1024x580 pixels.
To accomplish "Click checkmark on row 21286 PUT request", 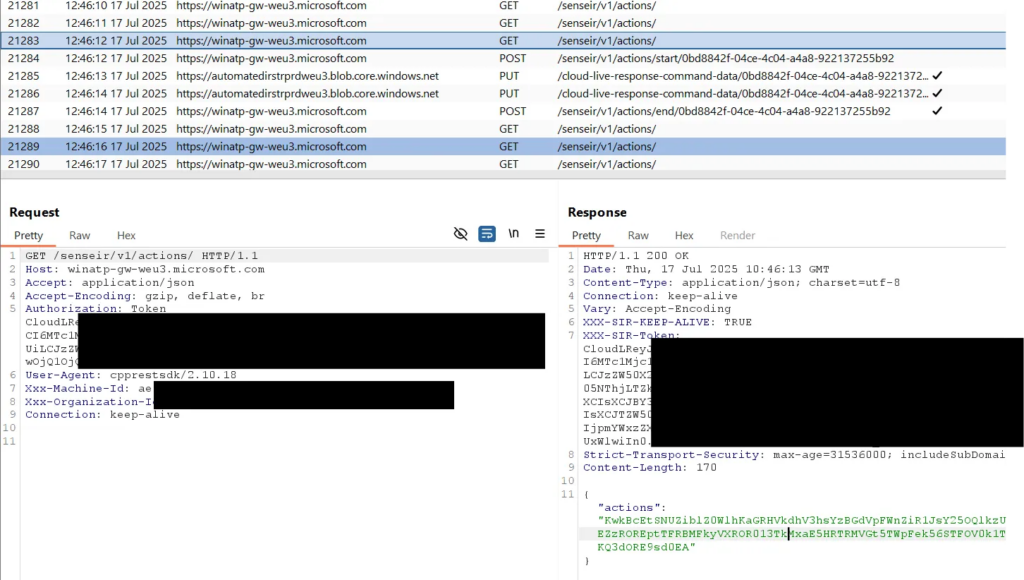I will pos(937,94).
